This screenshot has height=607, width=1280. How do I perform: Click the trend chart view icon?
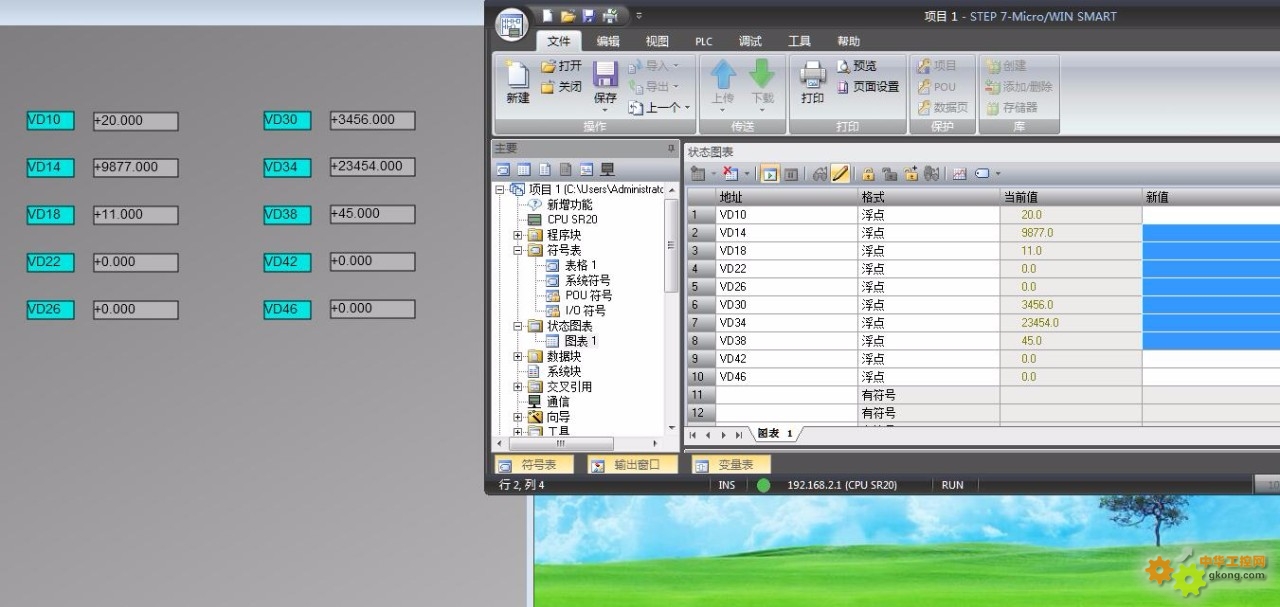959,174
